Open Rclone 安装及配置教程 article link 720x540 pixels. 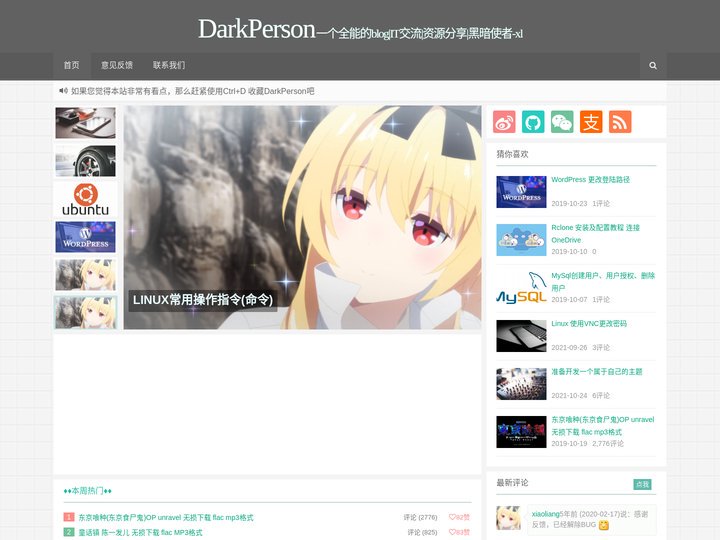tap(596, 234)
